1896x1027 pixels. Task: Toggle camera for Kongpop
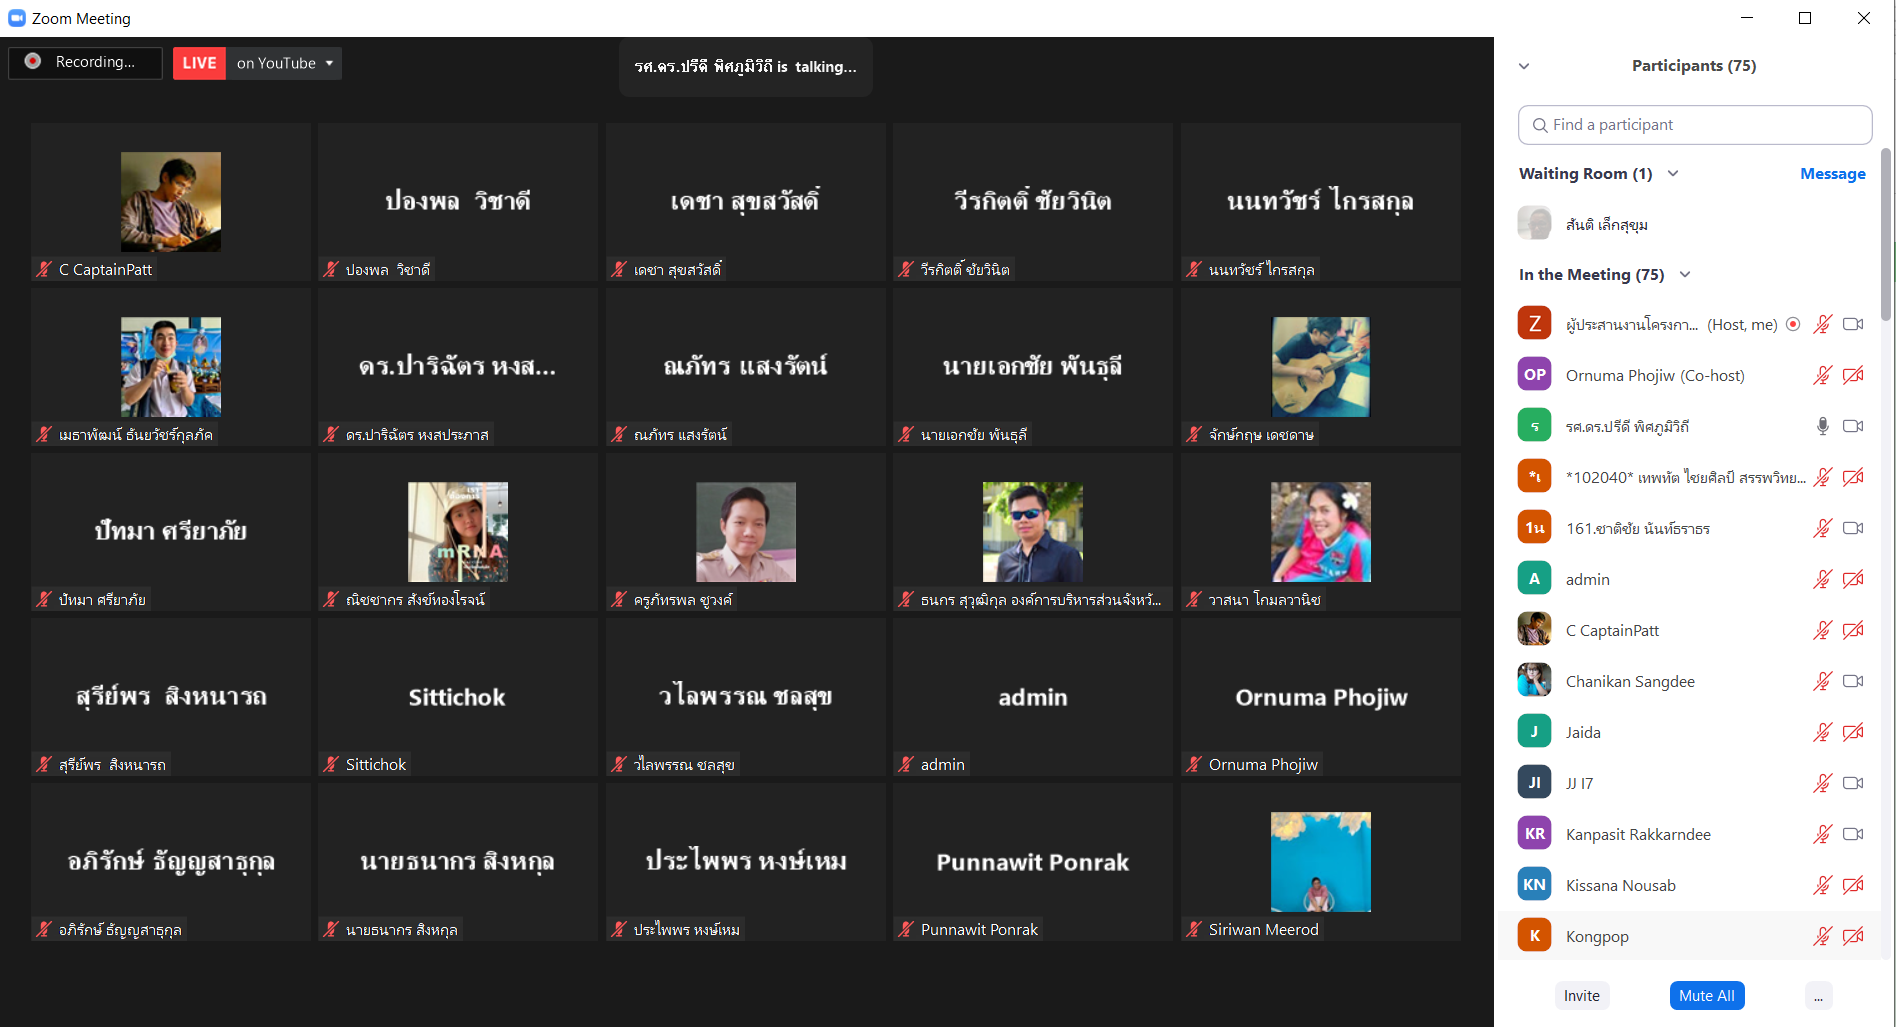pos(1853,936)
